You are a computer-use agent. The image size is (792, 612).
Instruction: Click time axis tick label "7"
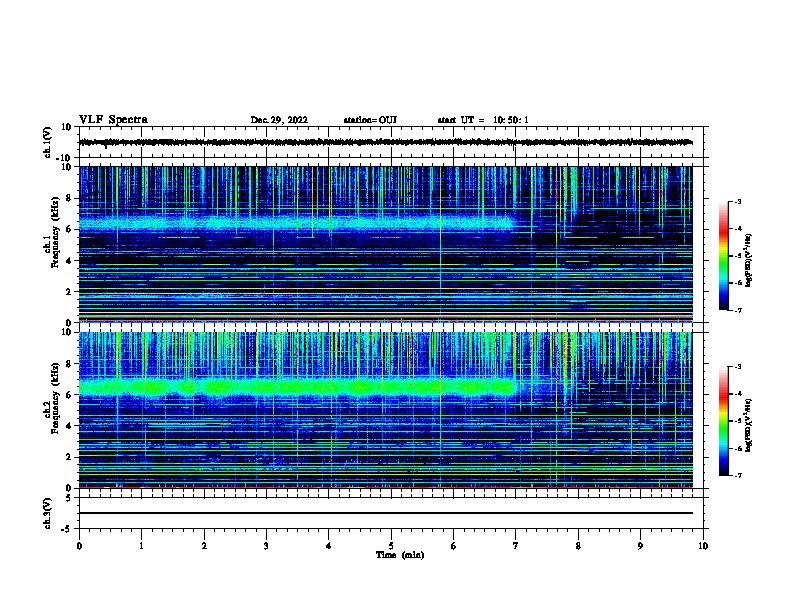(516, 546)
